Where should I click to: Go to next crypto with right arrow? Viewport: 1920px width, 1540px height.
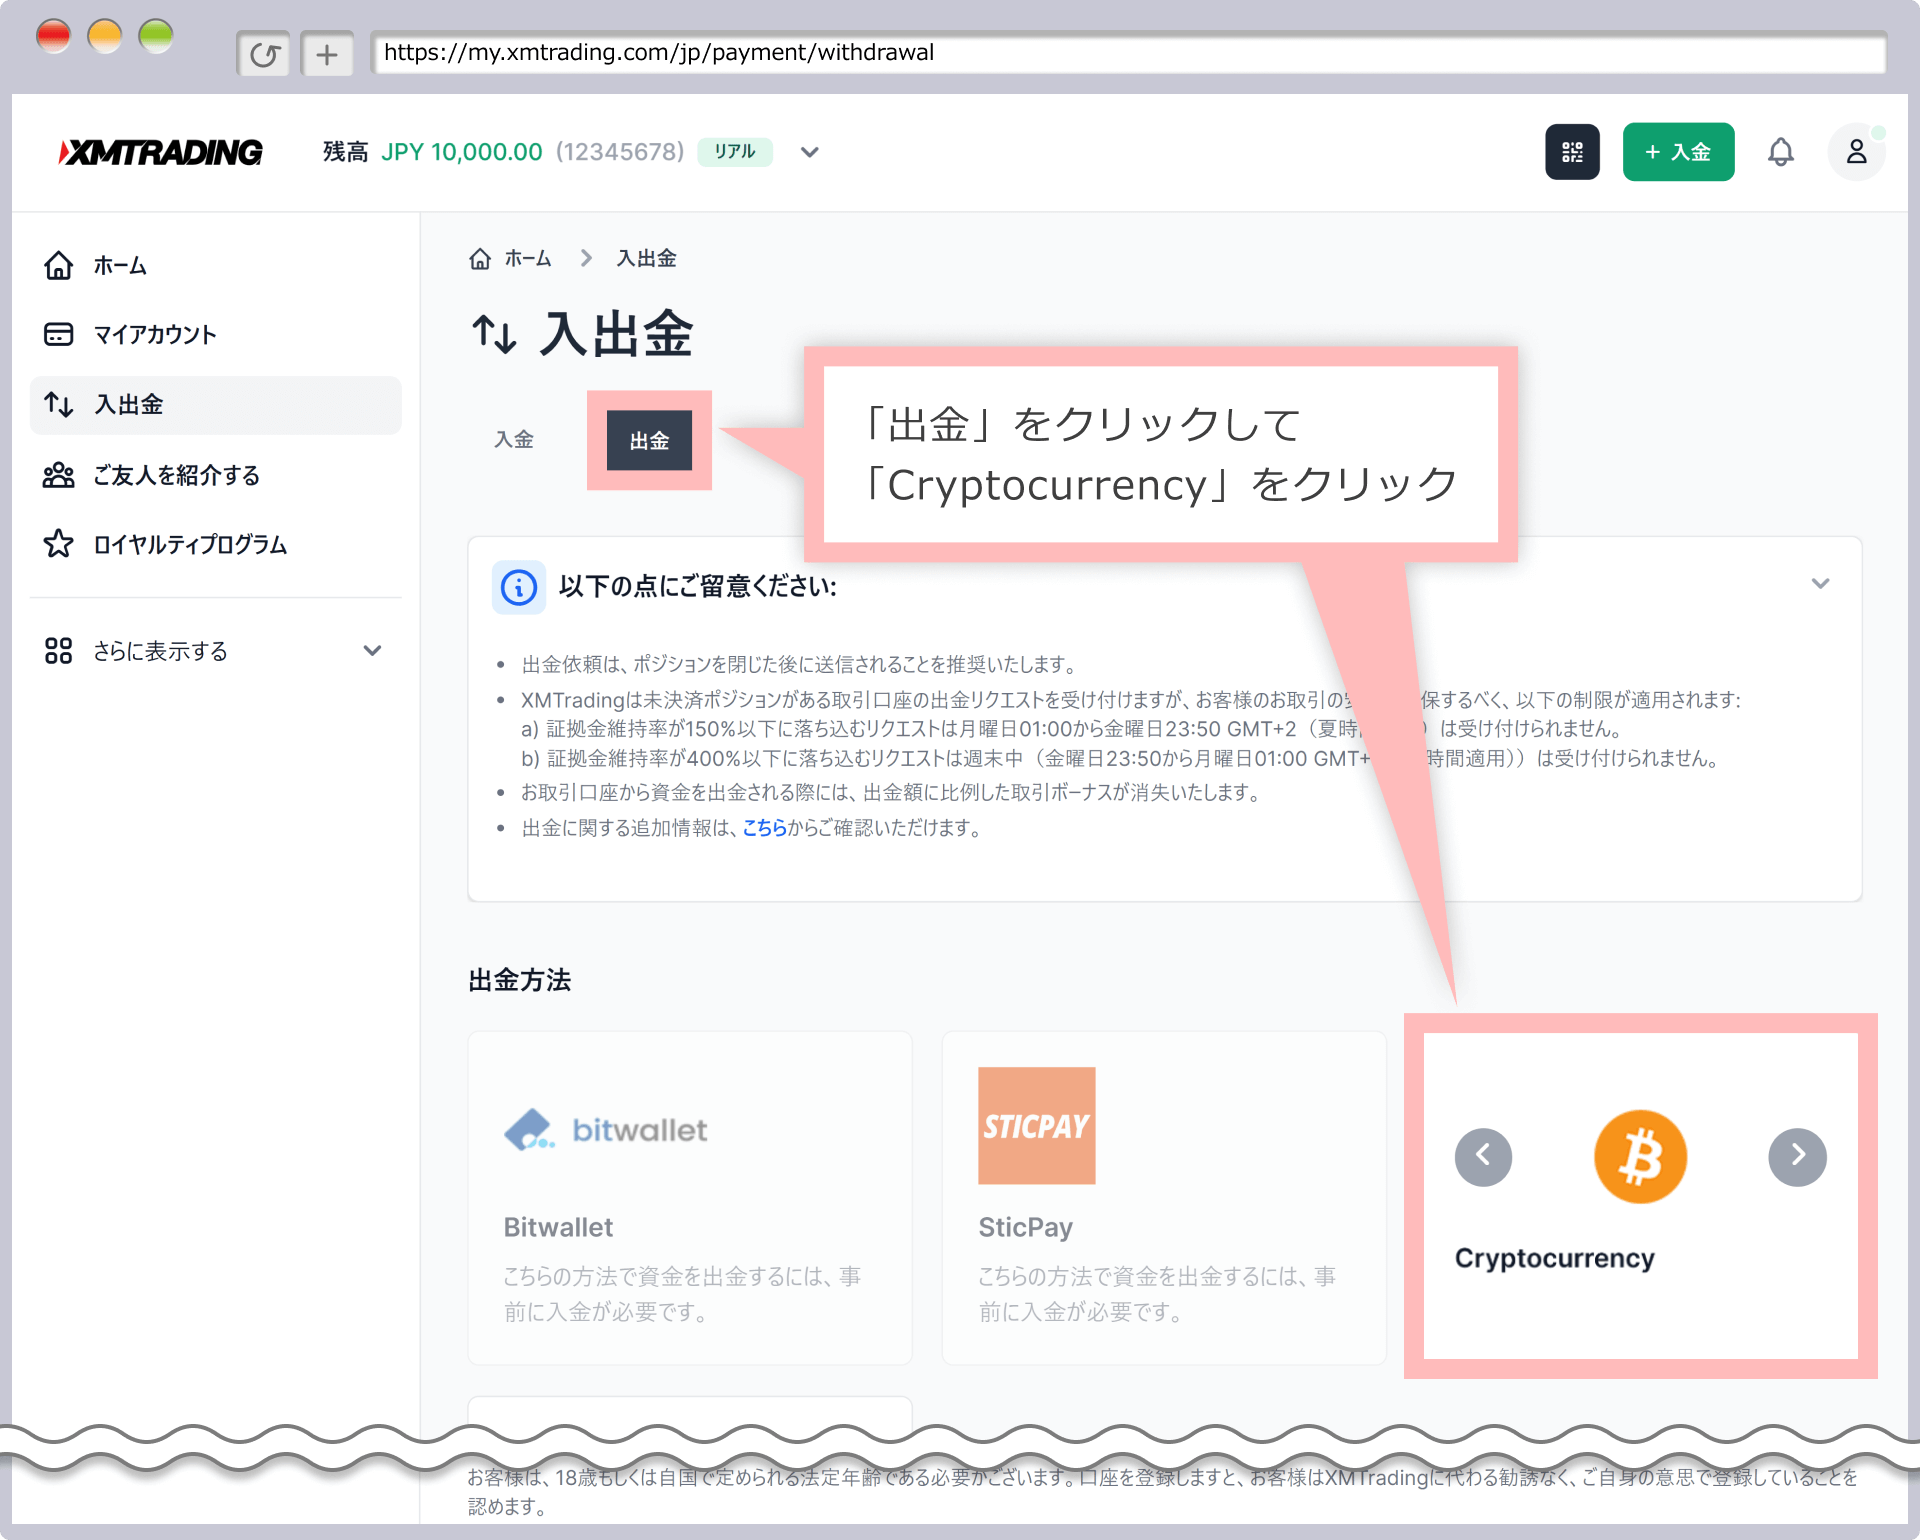(x=1797, y=1157)
